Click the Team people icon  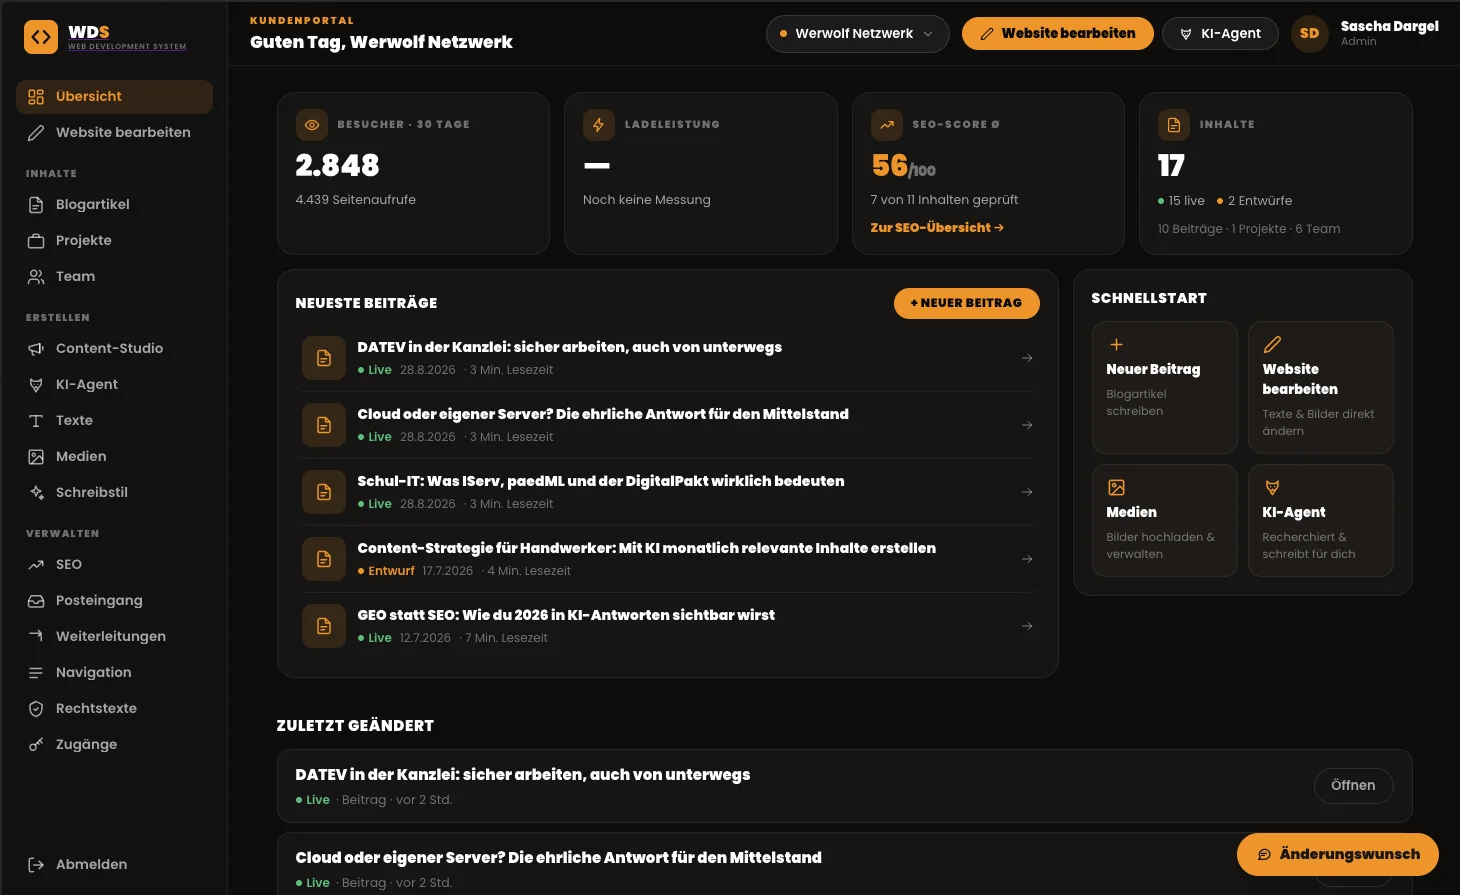(36, 277)
